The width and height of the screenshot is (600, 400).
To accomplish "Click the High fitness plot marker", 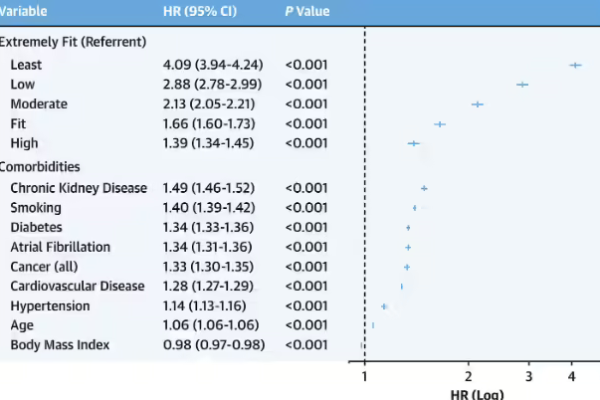I will click(x=413, y=144).
